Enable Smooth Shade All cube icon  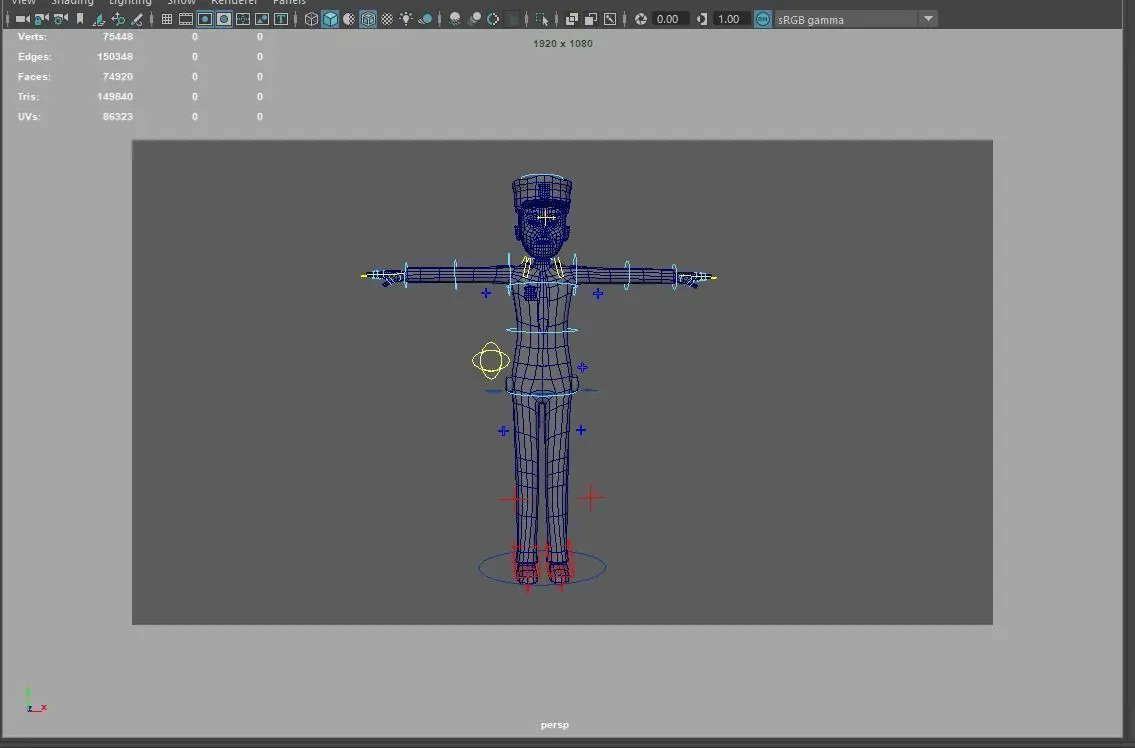click(x=330, y=20)
